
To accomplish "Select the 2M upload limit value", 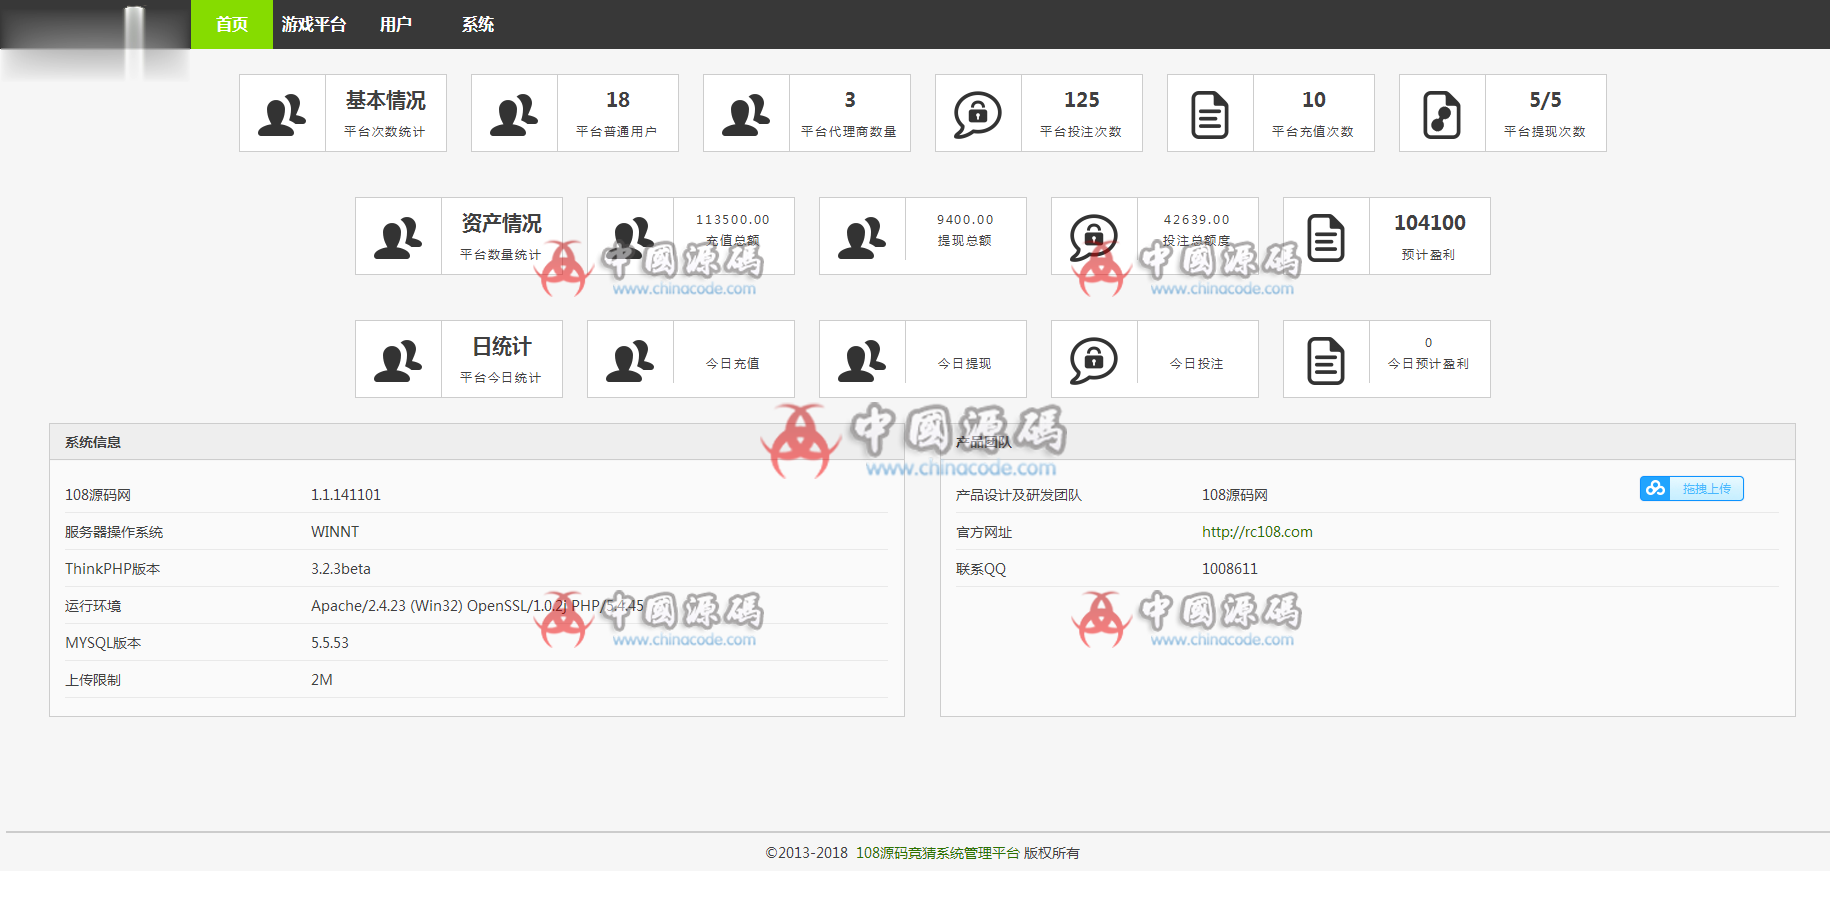I will 322,680.
